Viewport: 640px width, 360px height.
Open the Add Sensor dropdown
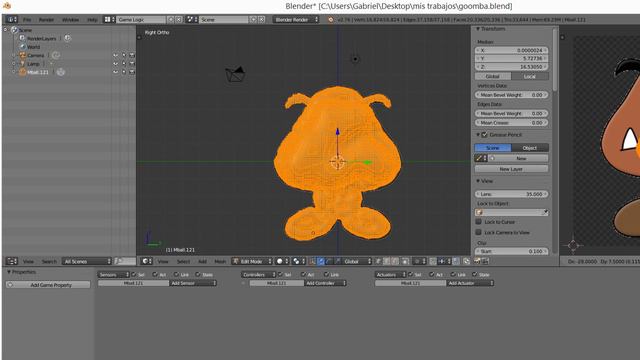coord(193,283)
